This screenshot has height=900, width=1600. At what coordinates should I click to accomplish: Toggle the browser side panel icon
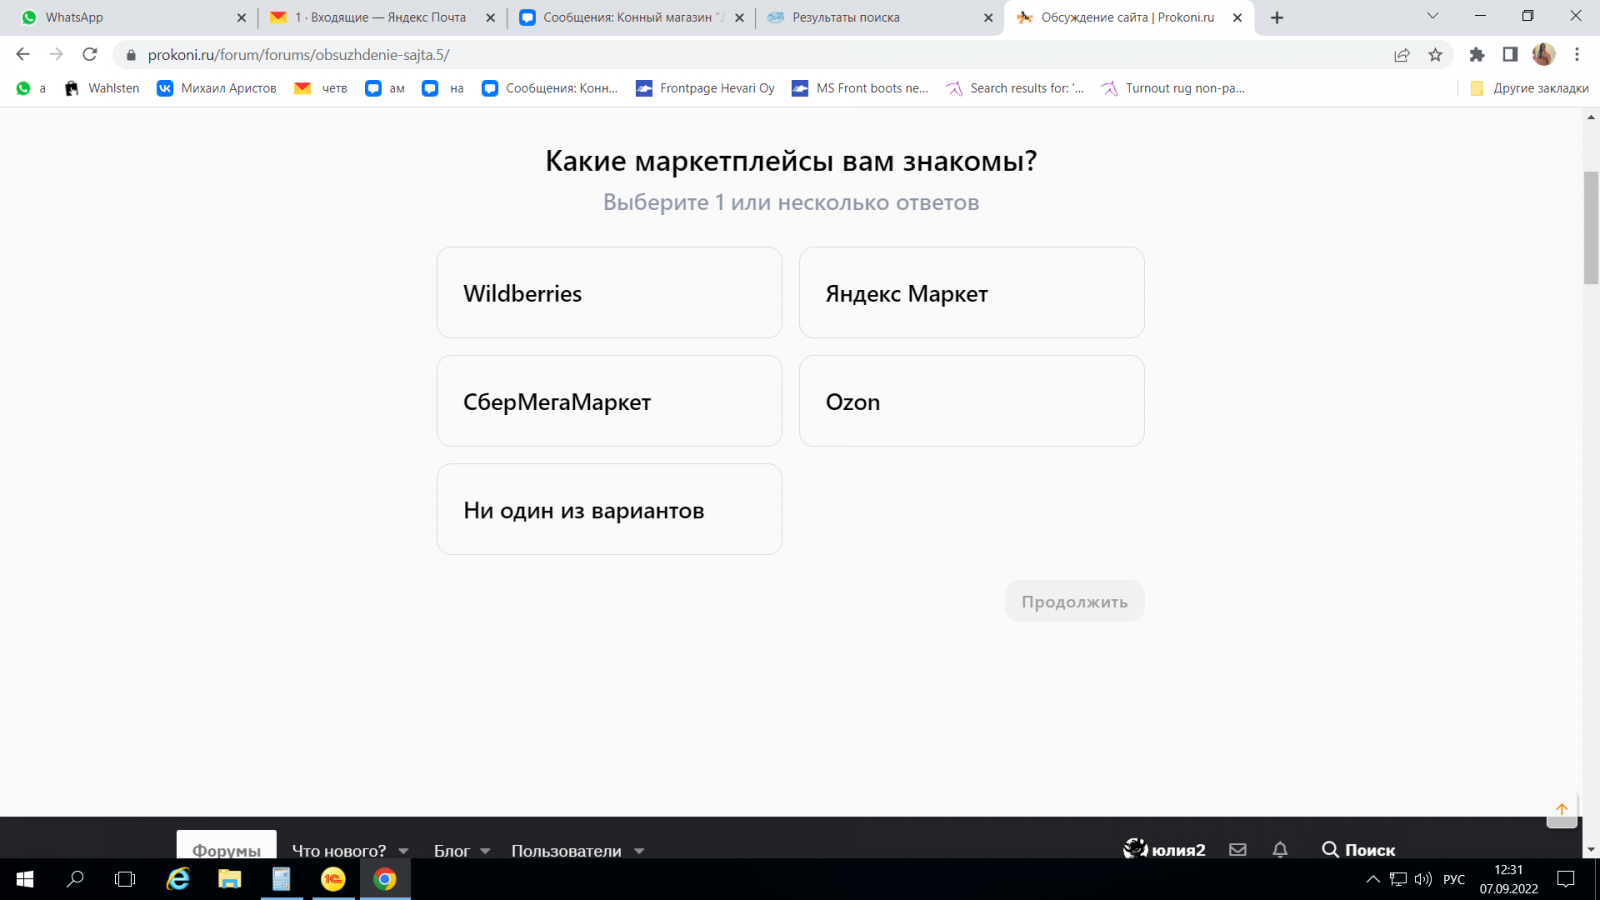1510,55
